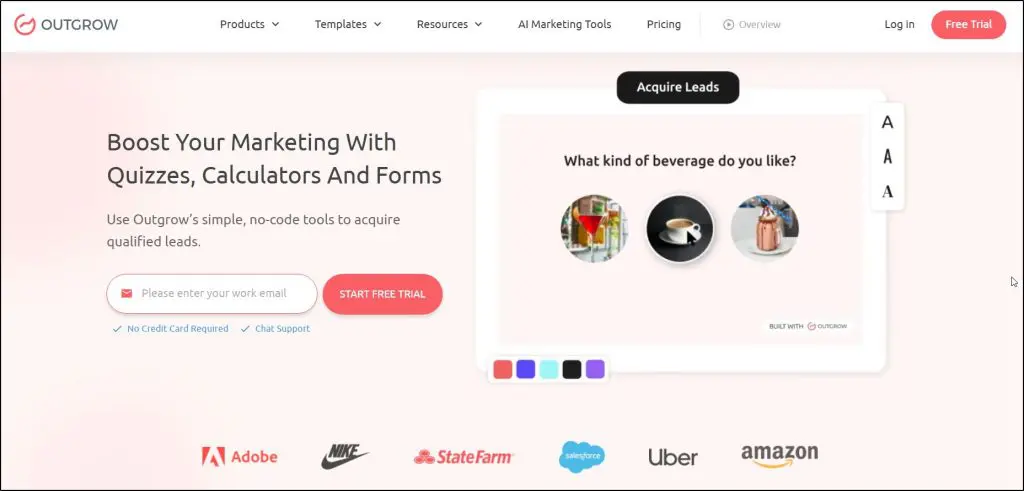Pick the purple color swatch
Image resolution: width=1024 pixels, height=491 pixels.
[595, 369]
